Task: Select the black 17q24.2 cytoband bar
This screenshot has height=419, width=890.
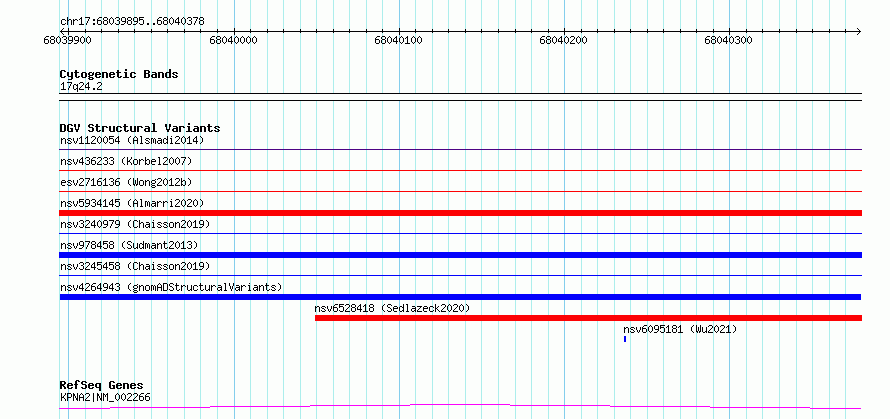Action: [460, 97]
